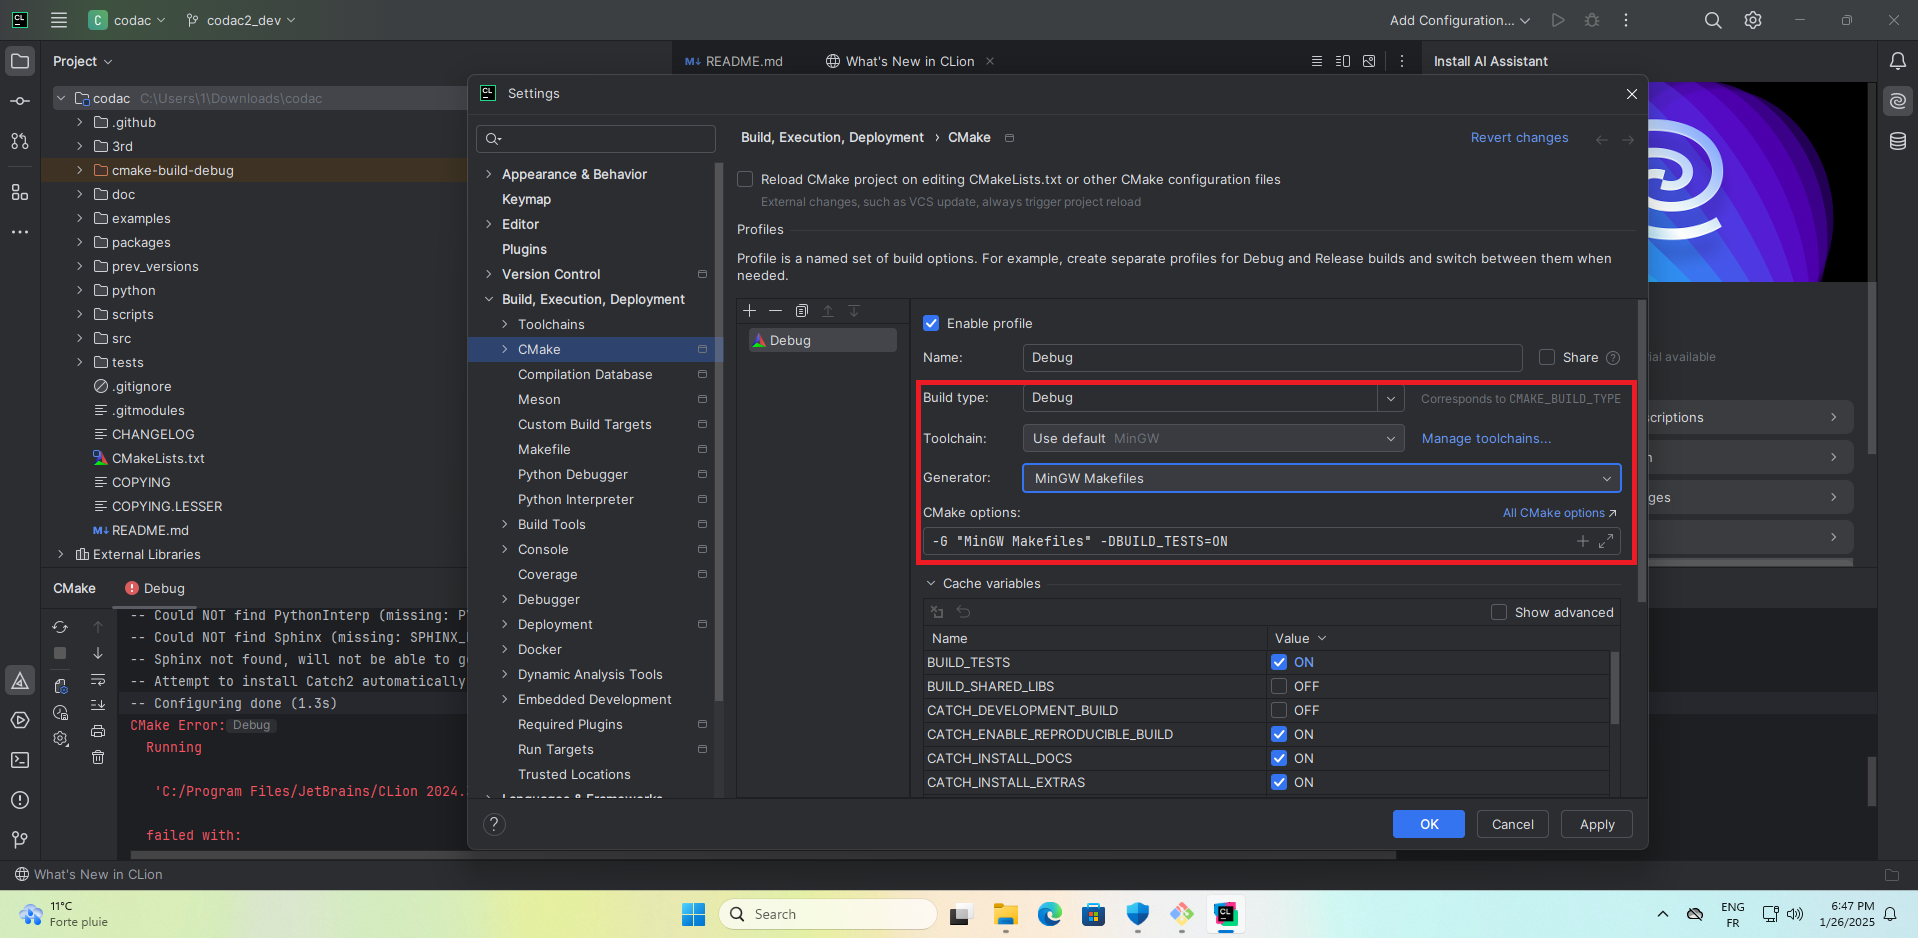This screenshot has height=938, width=1918.
Task: Click the Apply button
Action: [x=1596, y=824]
